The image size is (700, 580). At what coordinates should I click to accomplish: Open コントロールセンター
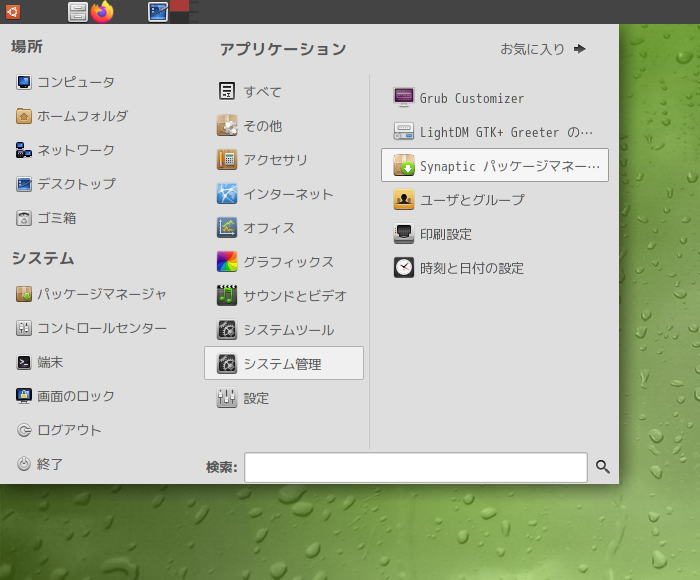(91, 328)
